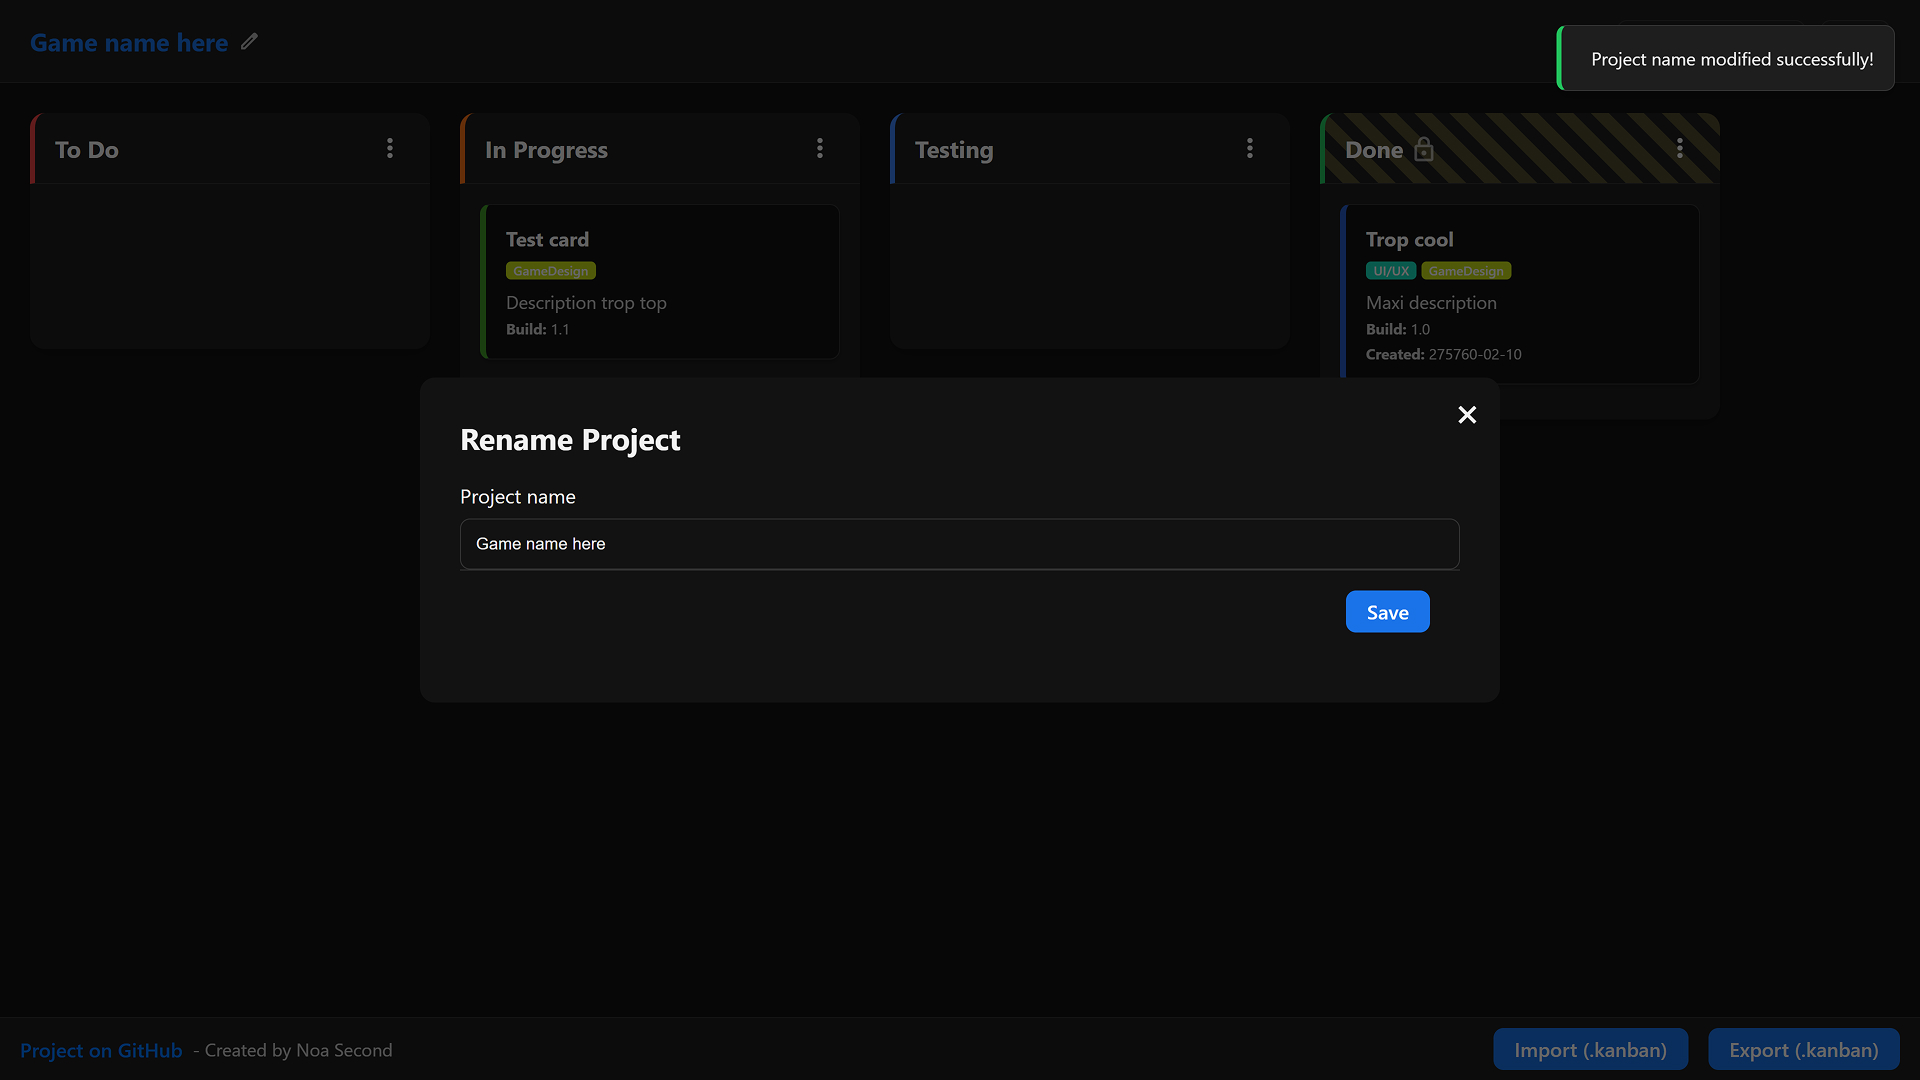Open the Testing column options menu
1920x1080 pixels.
(1250, 148)
